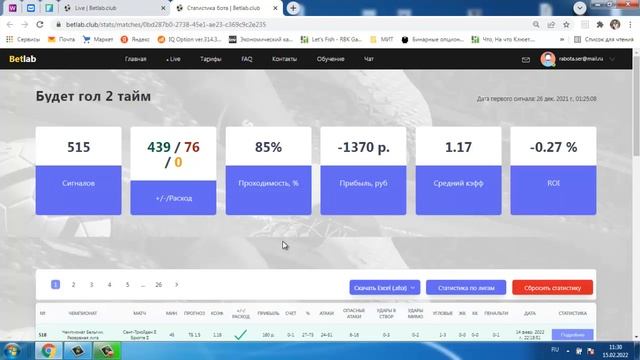Jump to last pagination page 26
This screenshot has height=360, width=640.
coord(158,284)
